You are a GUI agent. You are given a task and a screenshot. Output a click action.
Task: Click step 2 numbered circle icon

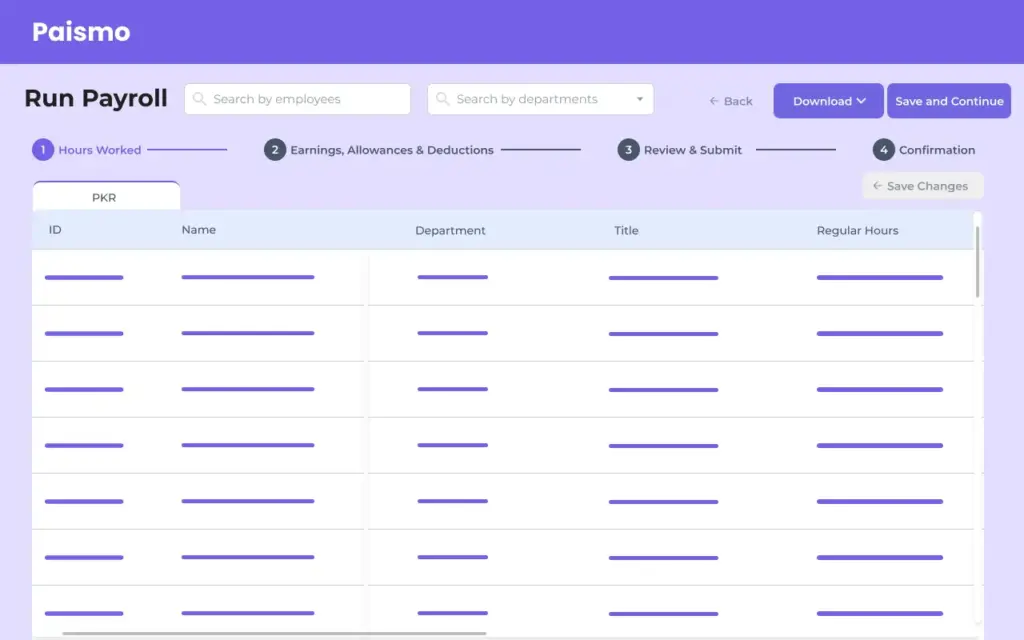274,149
